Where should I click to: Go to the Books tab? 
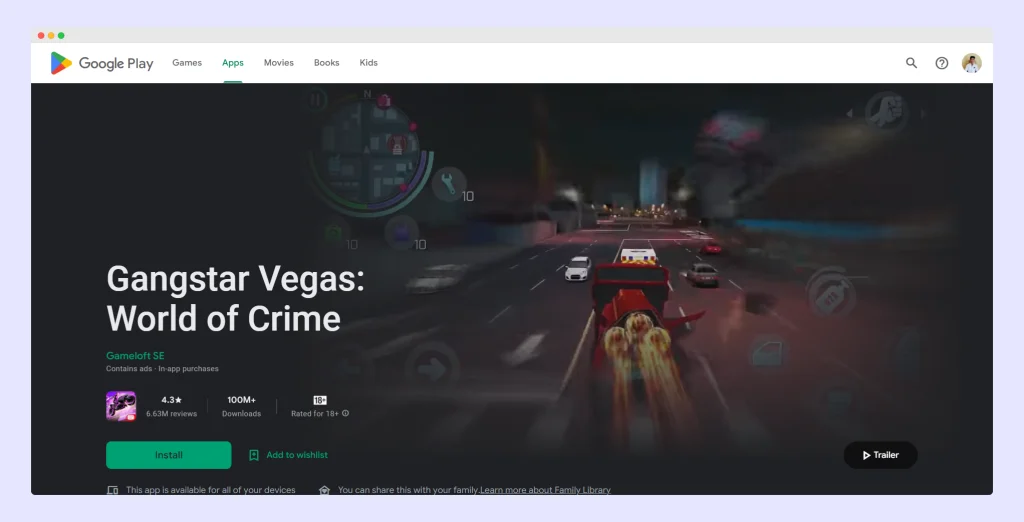pos(327,63)
